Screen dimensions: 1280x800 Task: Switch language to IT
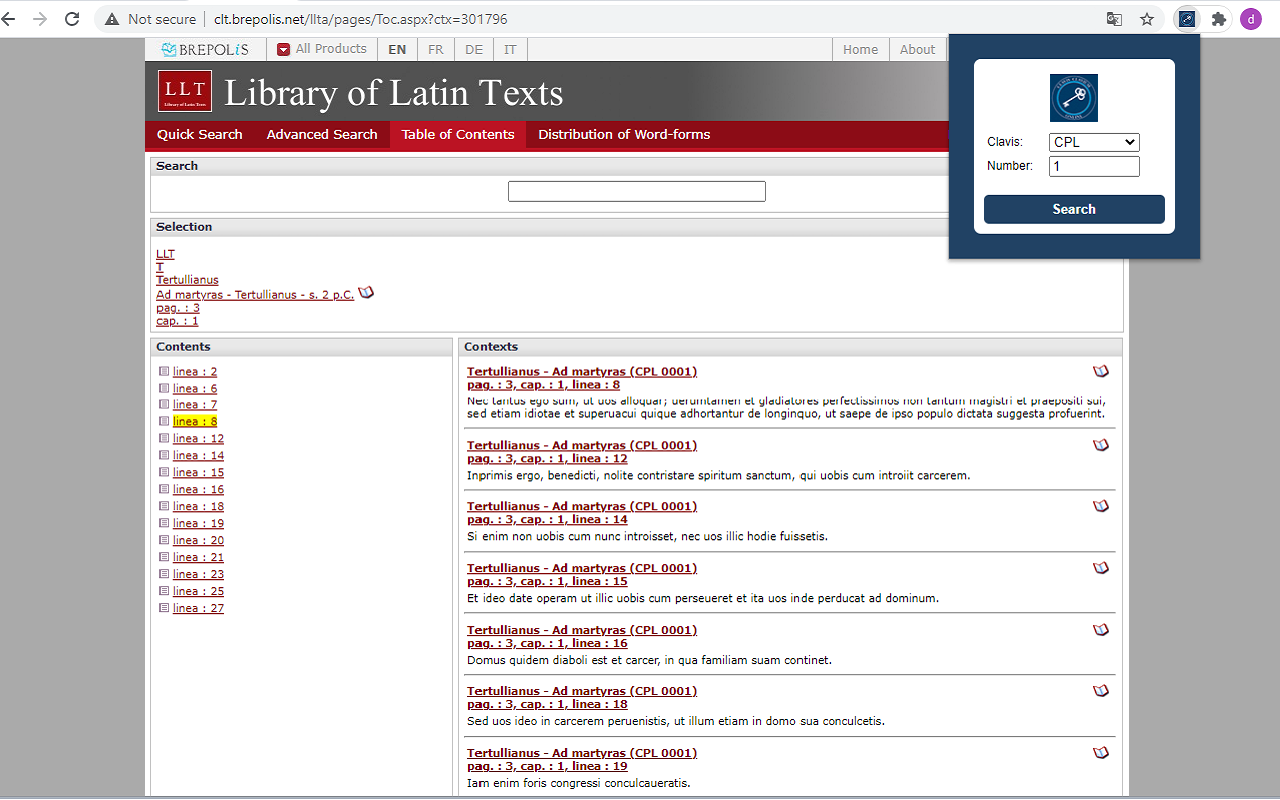pos(510,49)
